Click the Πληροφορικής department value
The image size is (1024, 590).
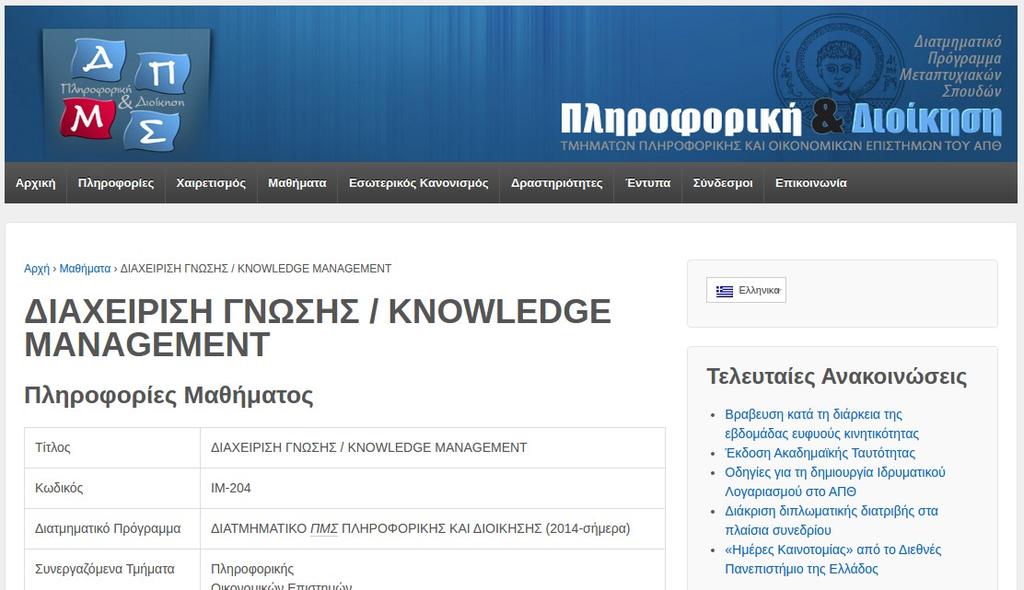click(252, 569)
